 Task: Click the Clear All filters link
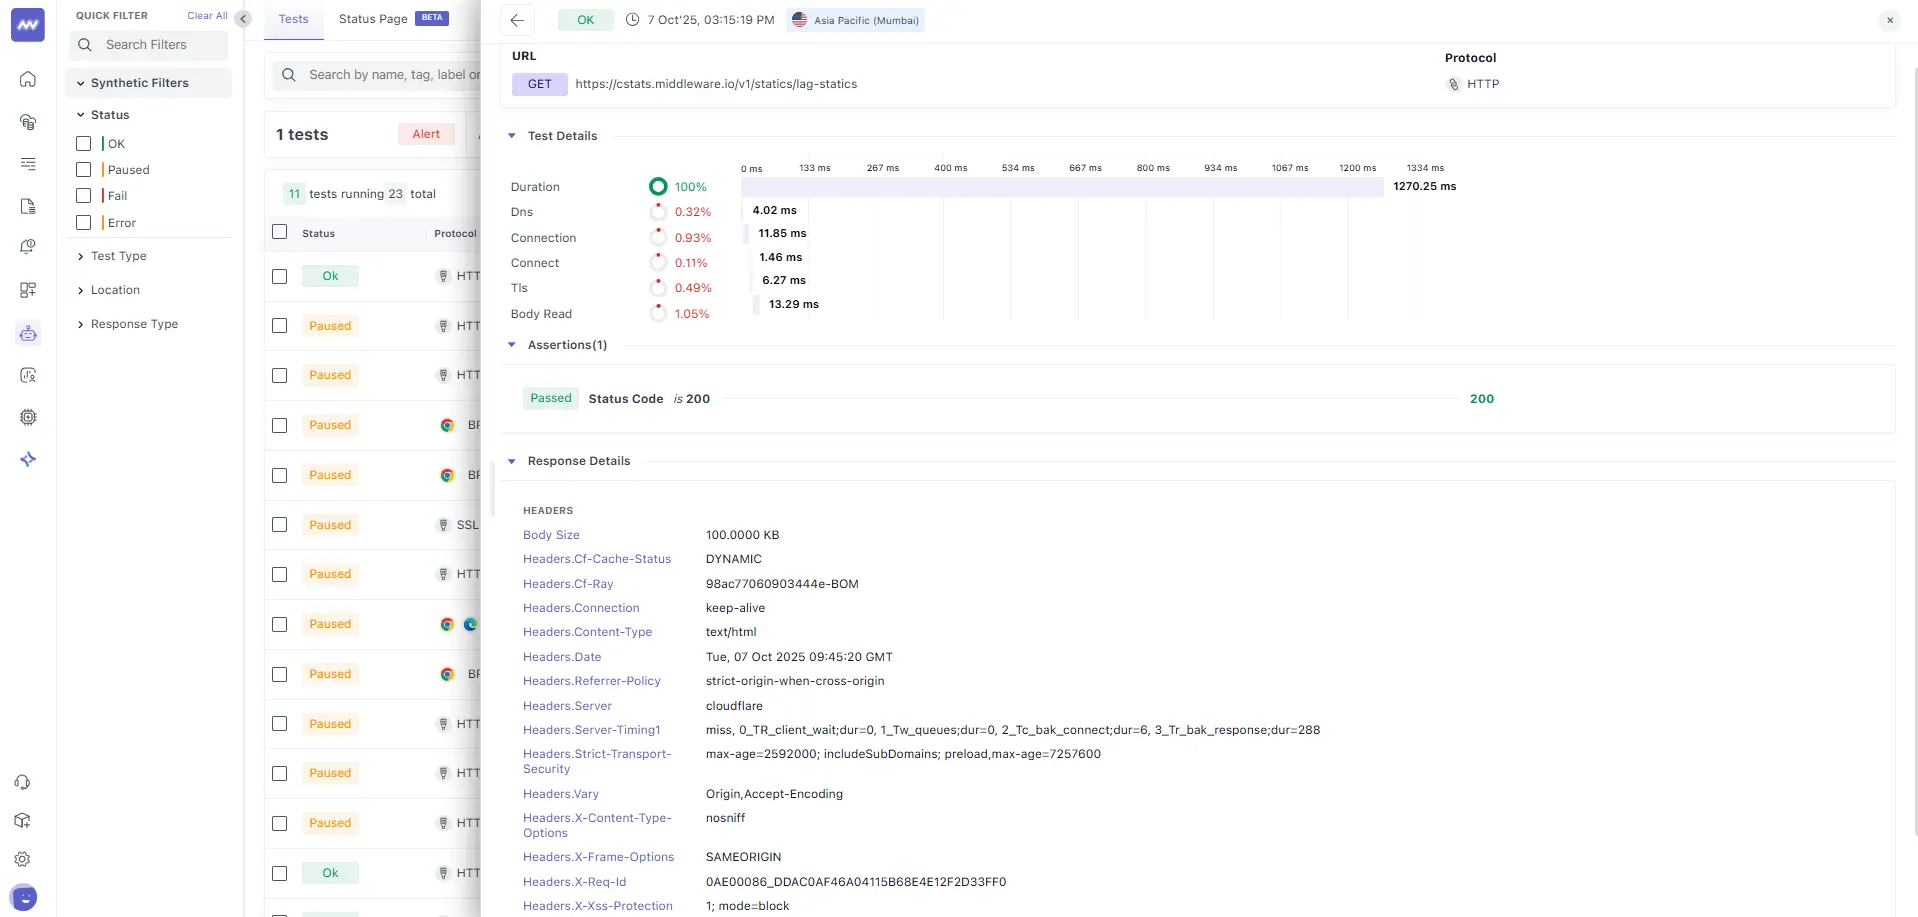[206, 15]
